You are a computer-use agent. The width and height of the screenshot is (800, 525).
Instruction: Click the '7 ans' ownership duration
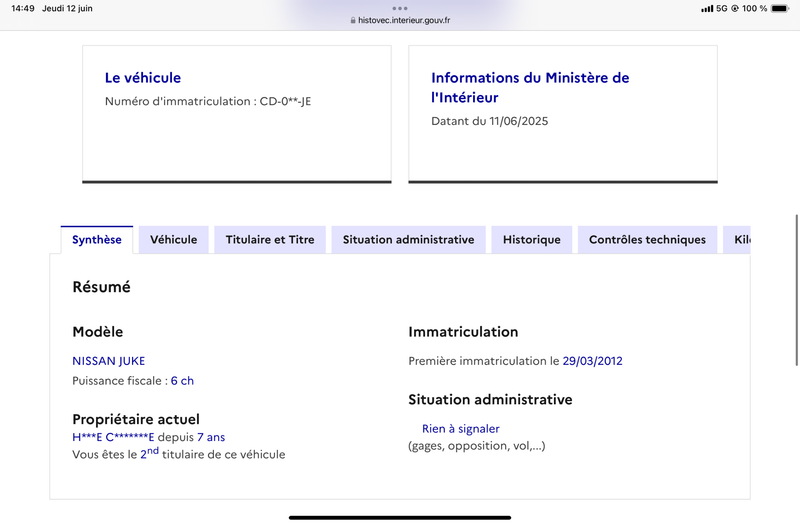pos(211,437)
